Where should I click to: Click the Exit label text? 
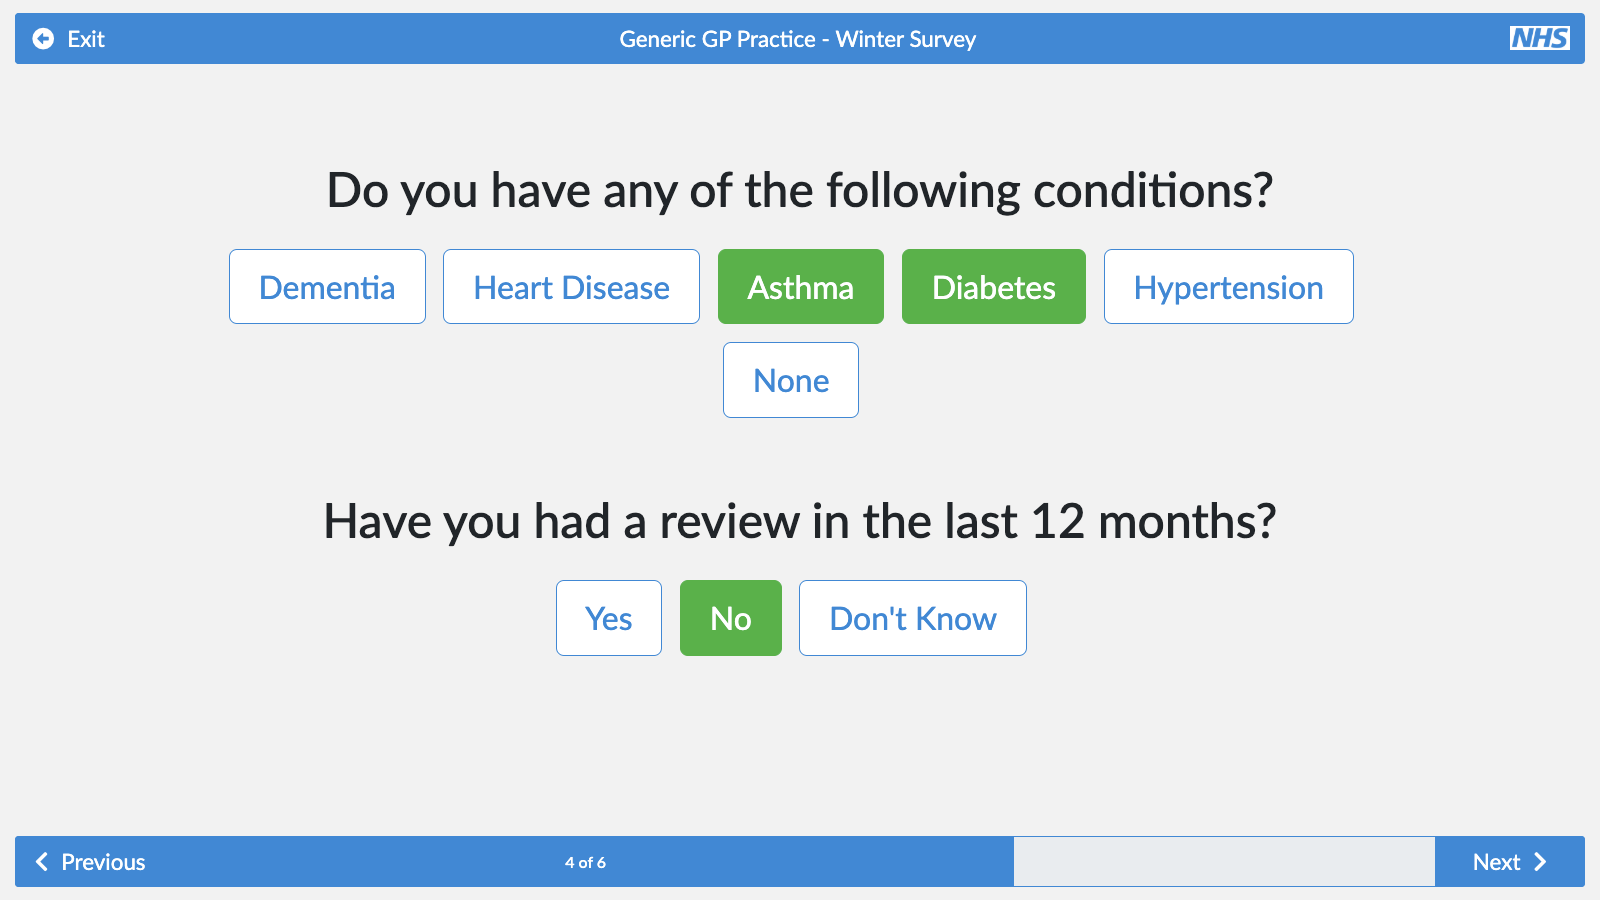coord(86,39)
